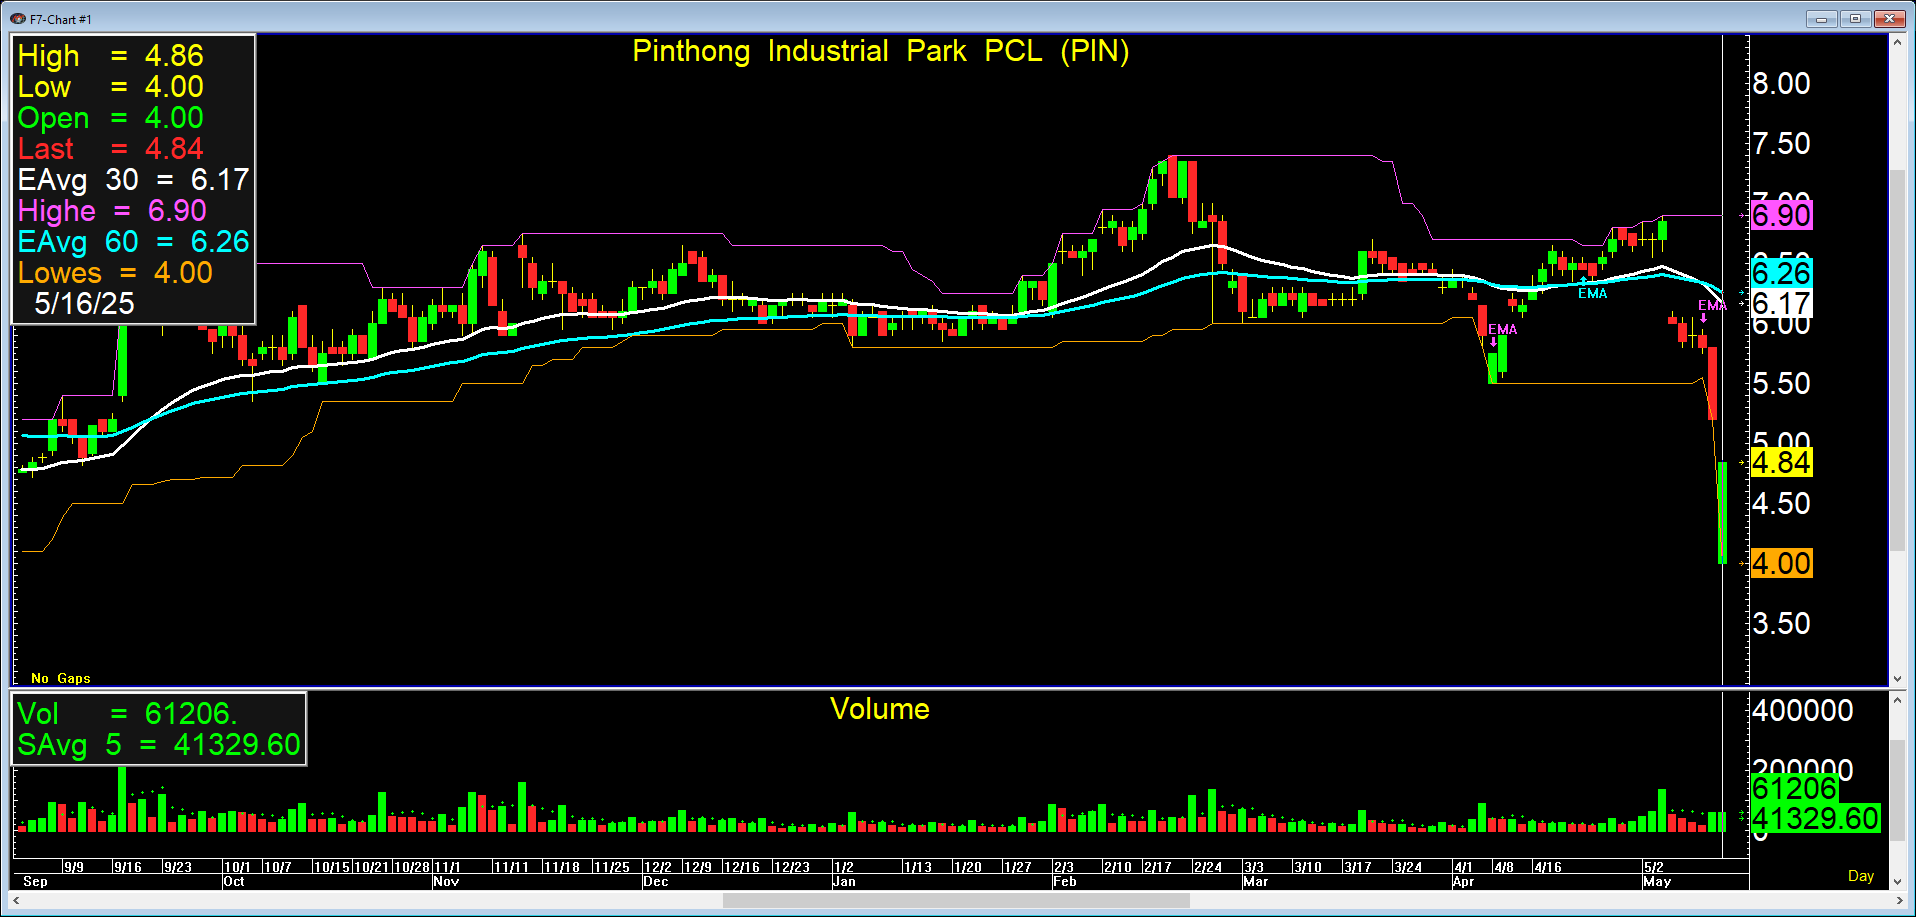
Task: Click the magenta EMA marker in early April
Action: 1502,329
